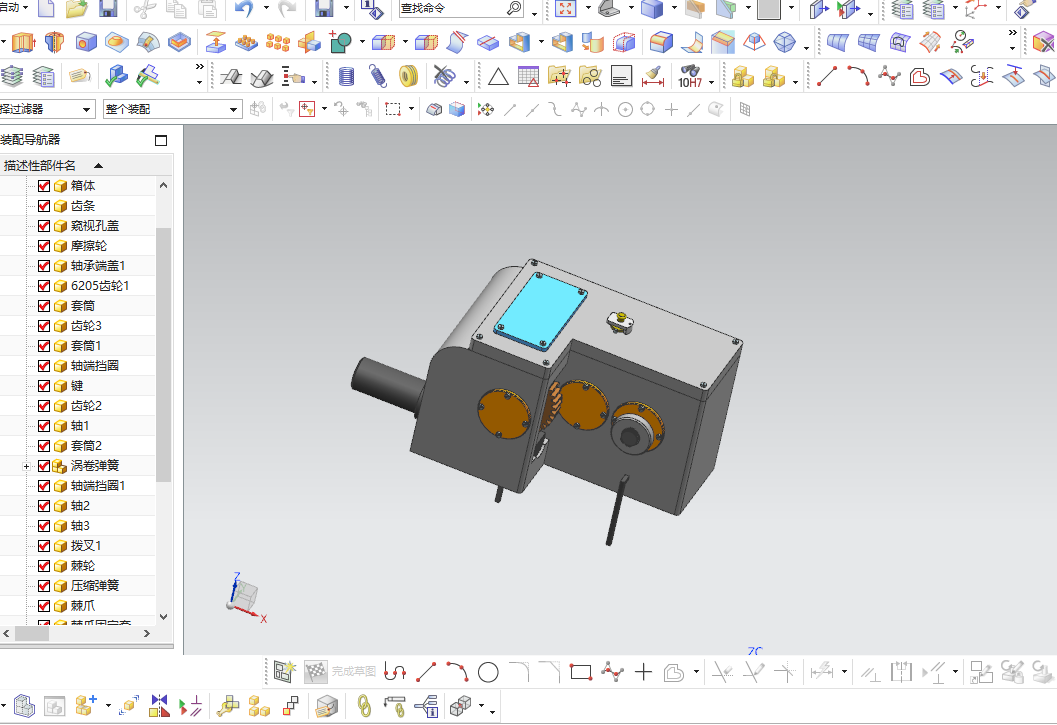Click the 查找命令 search field
The image size is (1057, 725).
[450, 8]
